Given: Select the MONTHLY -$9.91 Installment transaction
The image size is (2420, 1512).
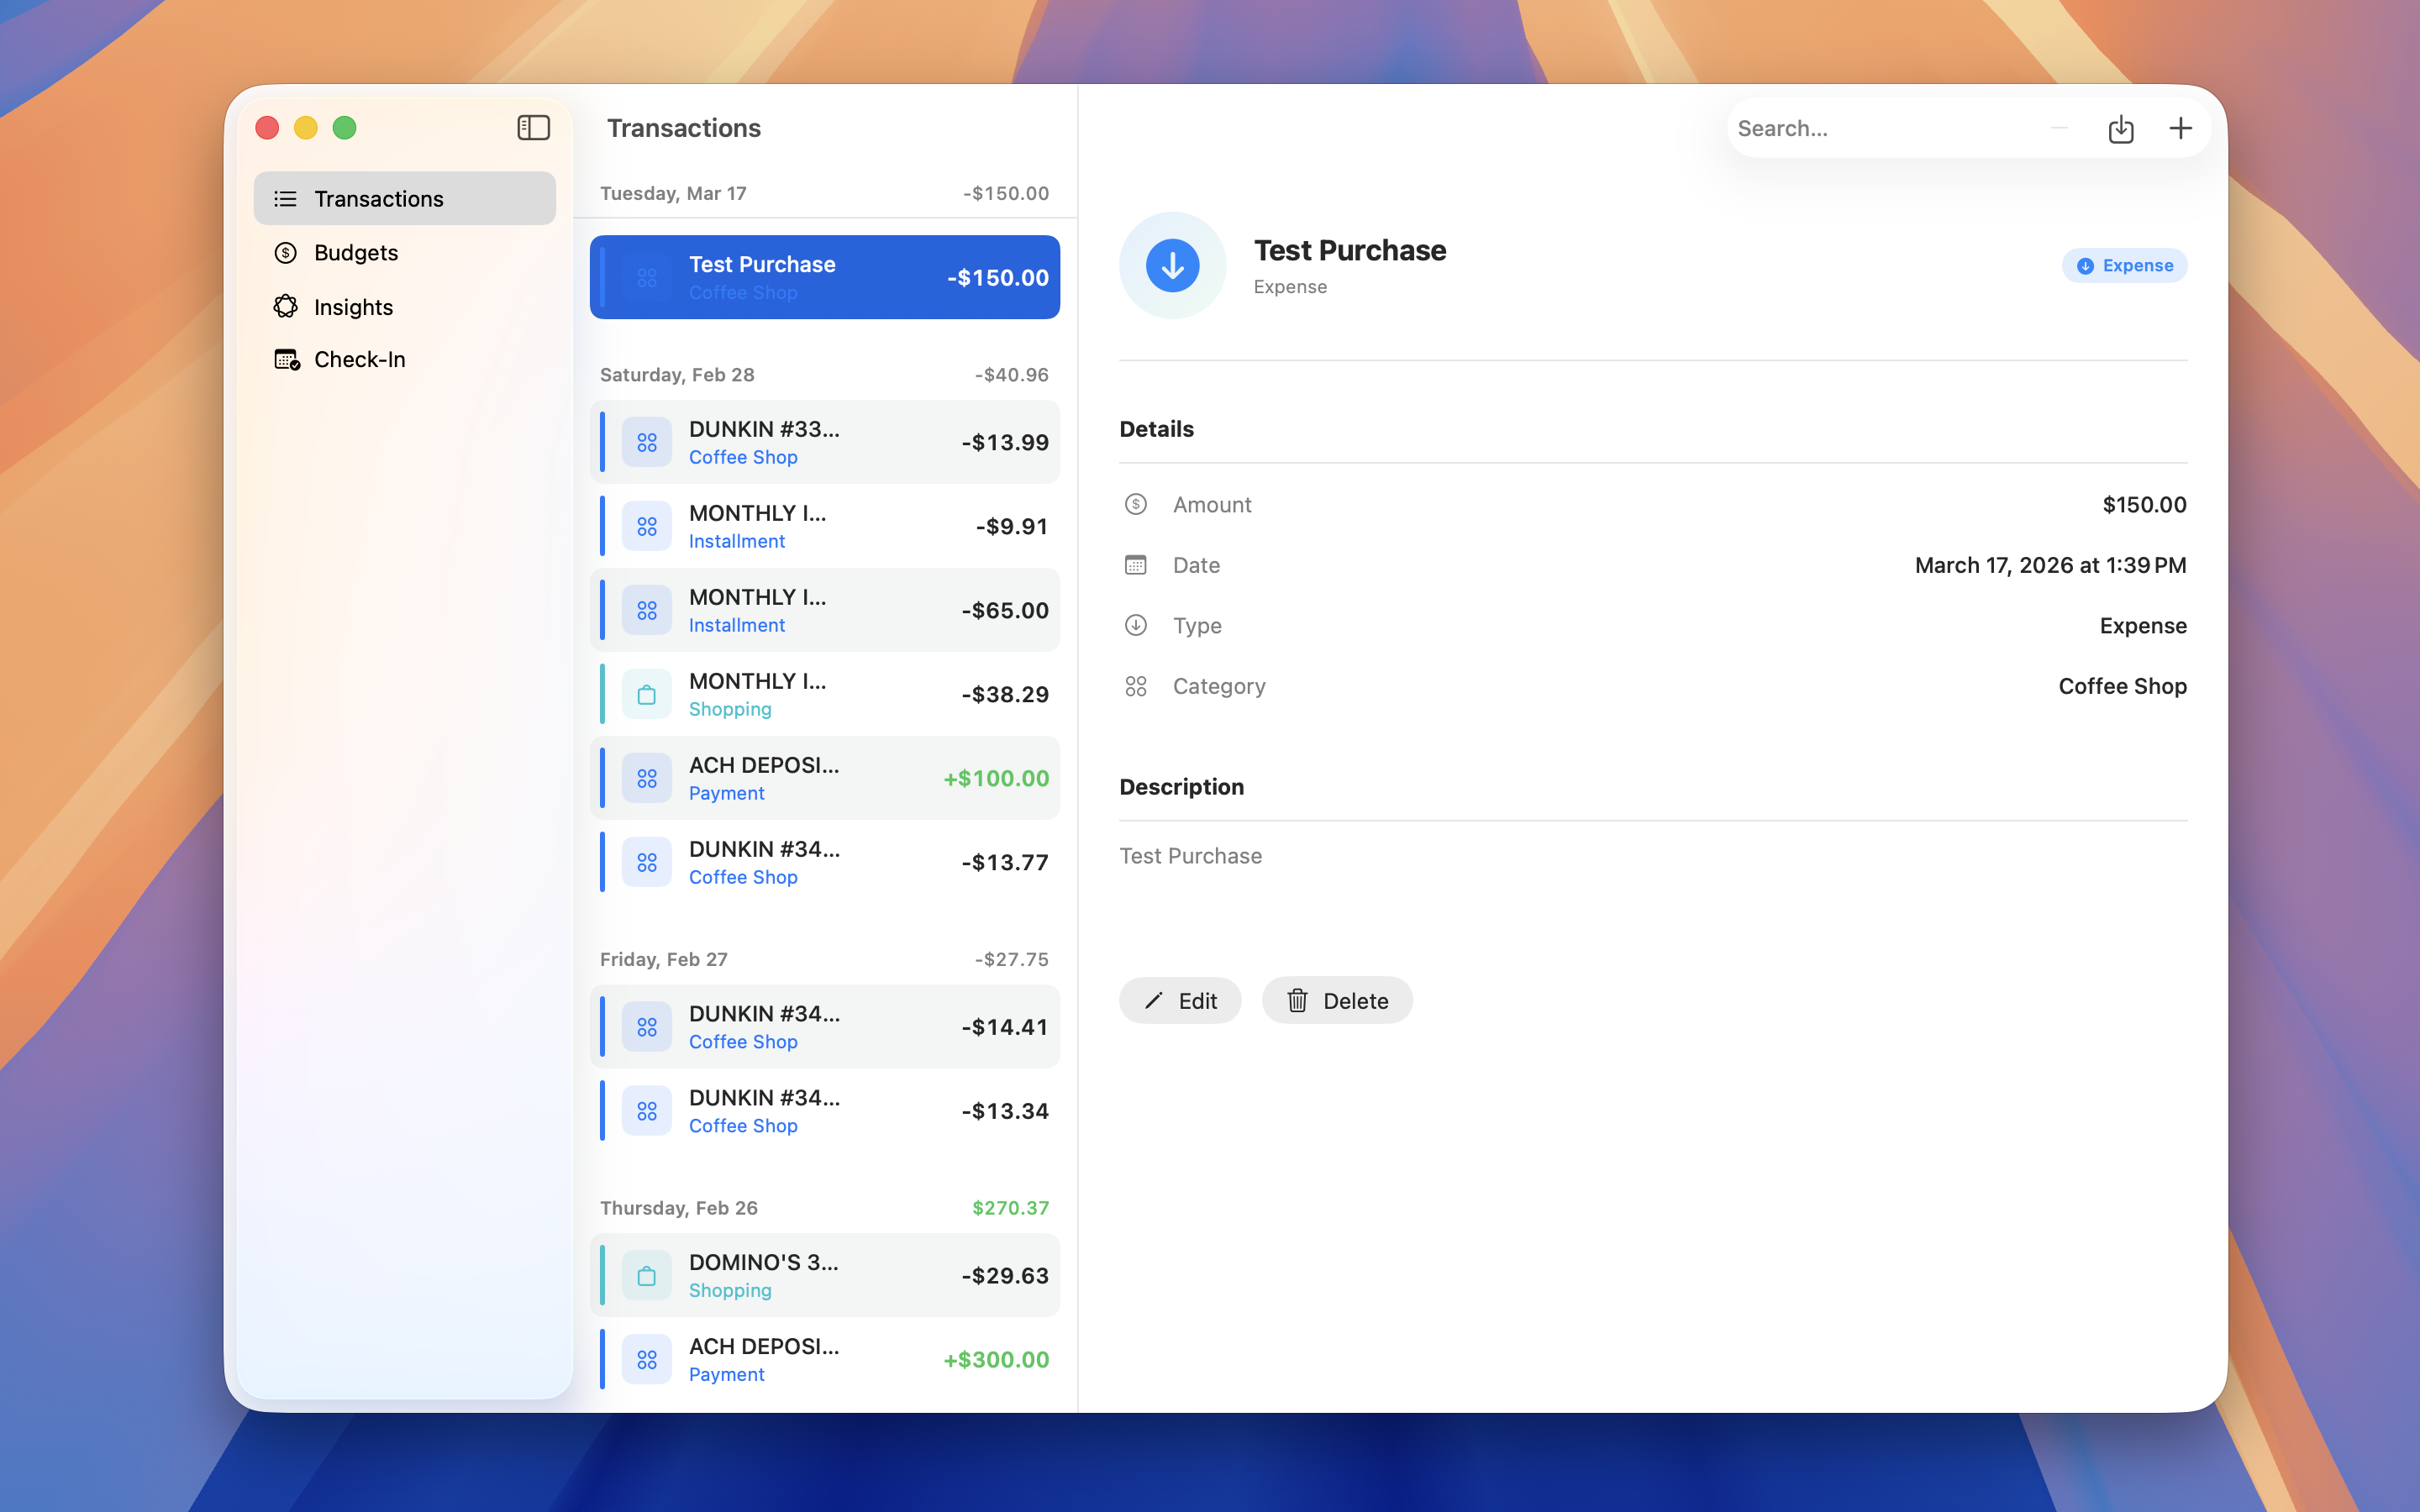Looking at the screenshot, I should coord(824,526).
